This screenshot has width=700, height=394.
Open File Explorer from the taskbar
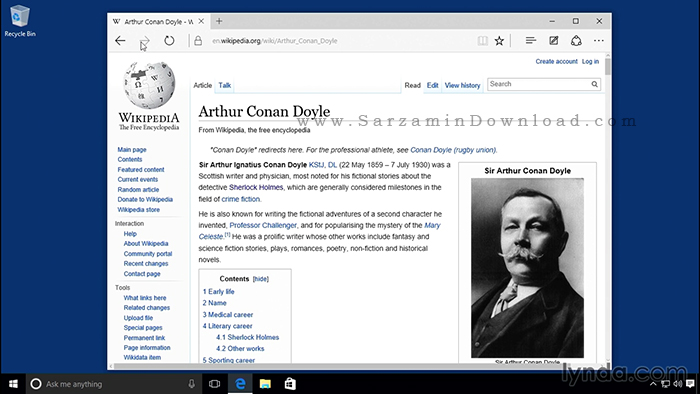(x=265, y=384)
